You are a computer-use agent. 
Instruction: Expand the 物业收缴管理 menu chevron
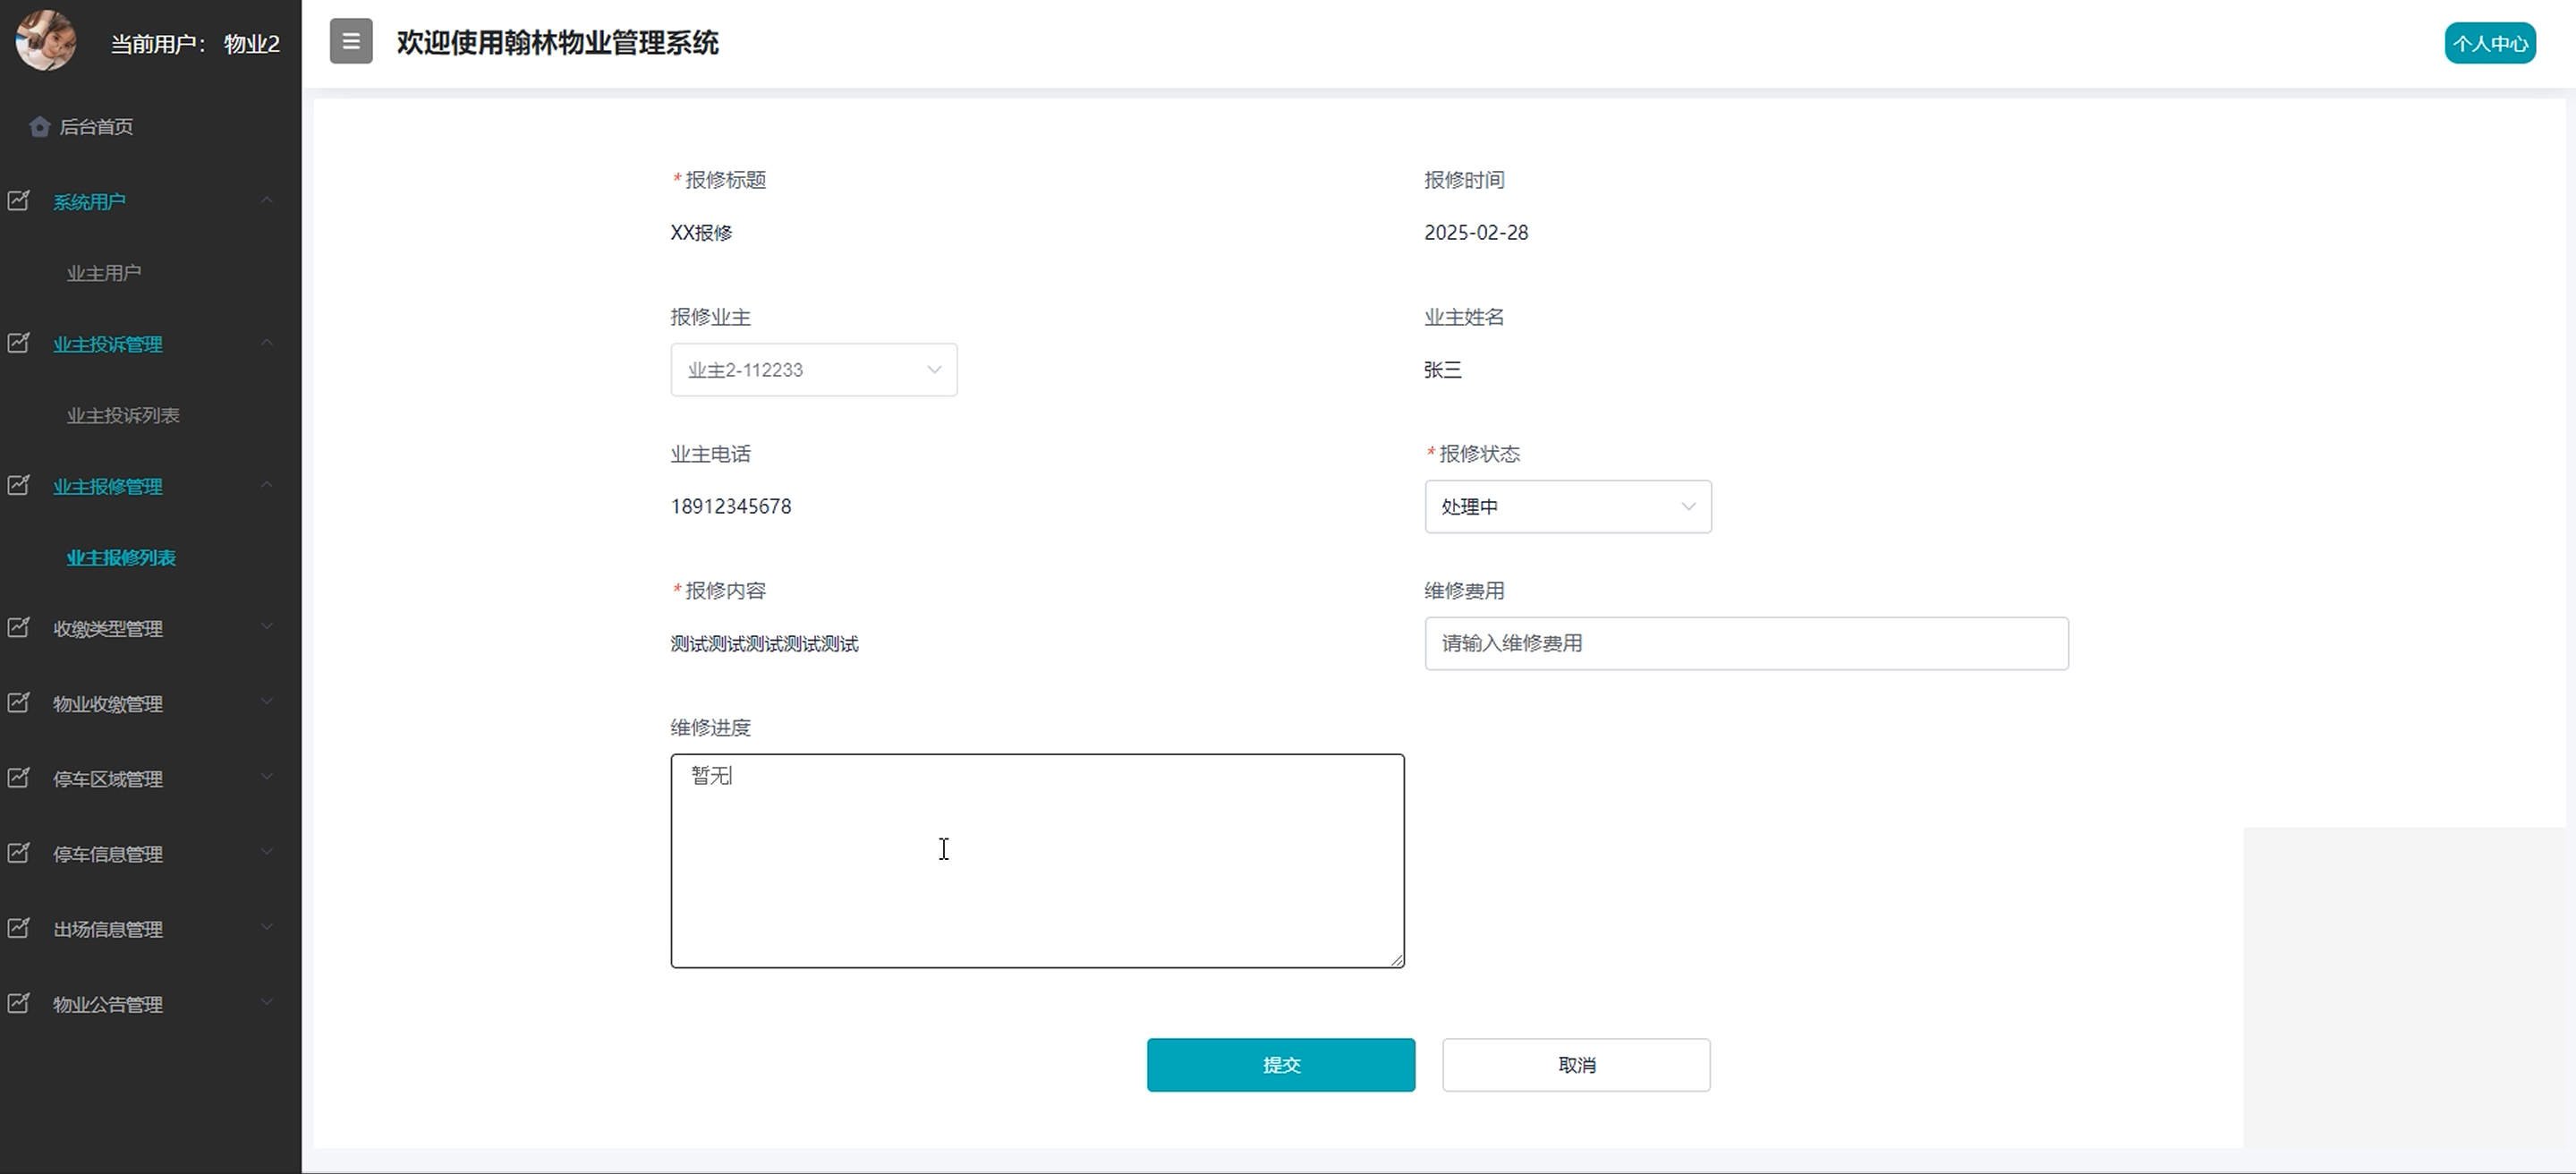pyautogui.click(x=267, y=702)
